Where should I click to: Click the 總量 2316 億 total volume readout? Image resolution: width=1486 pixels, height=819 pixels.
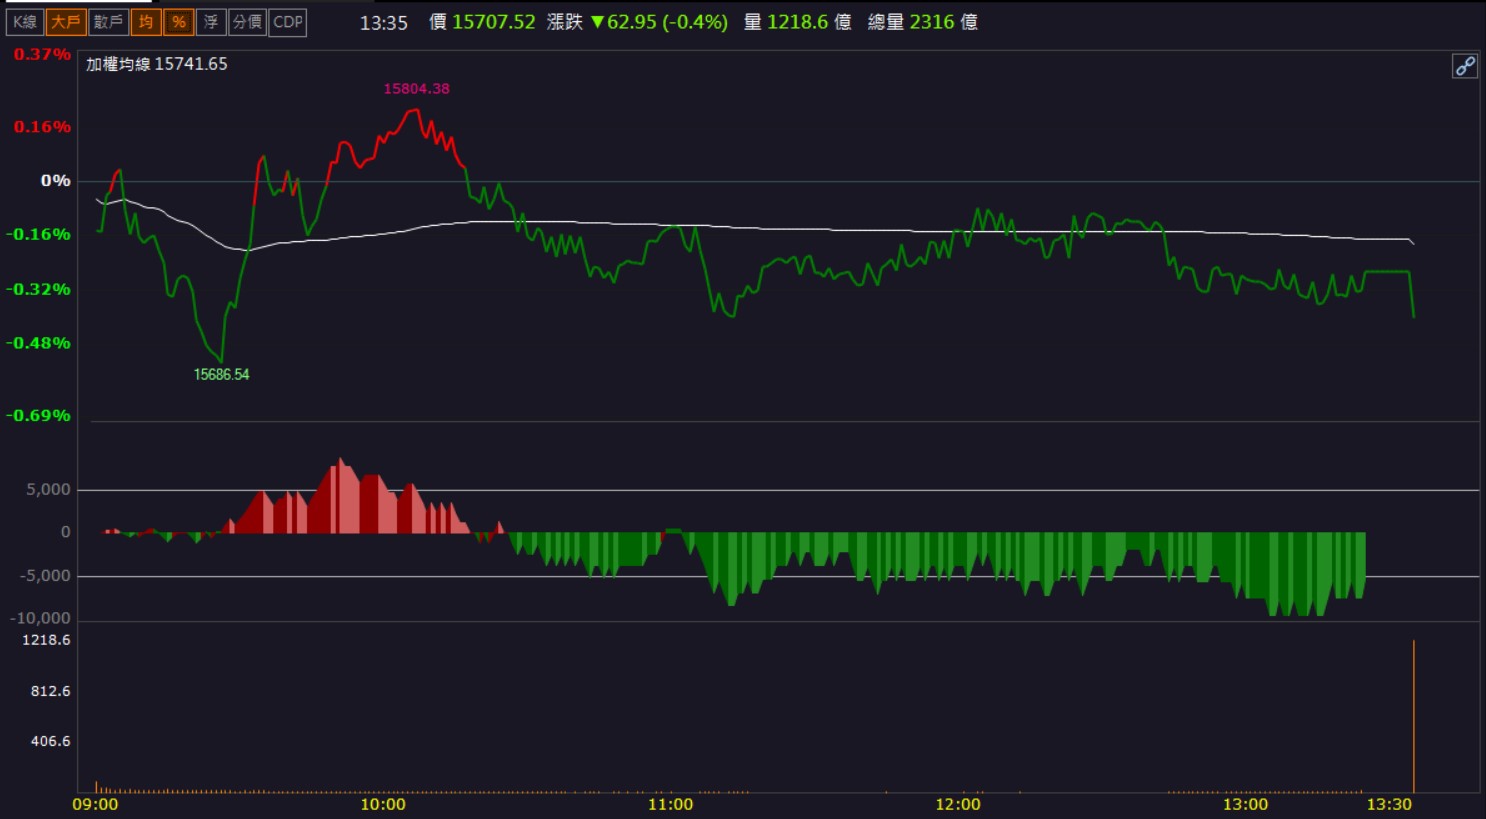[x=922, y=22]
